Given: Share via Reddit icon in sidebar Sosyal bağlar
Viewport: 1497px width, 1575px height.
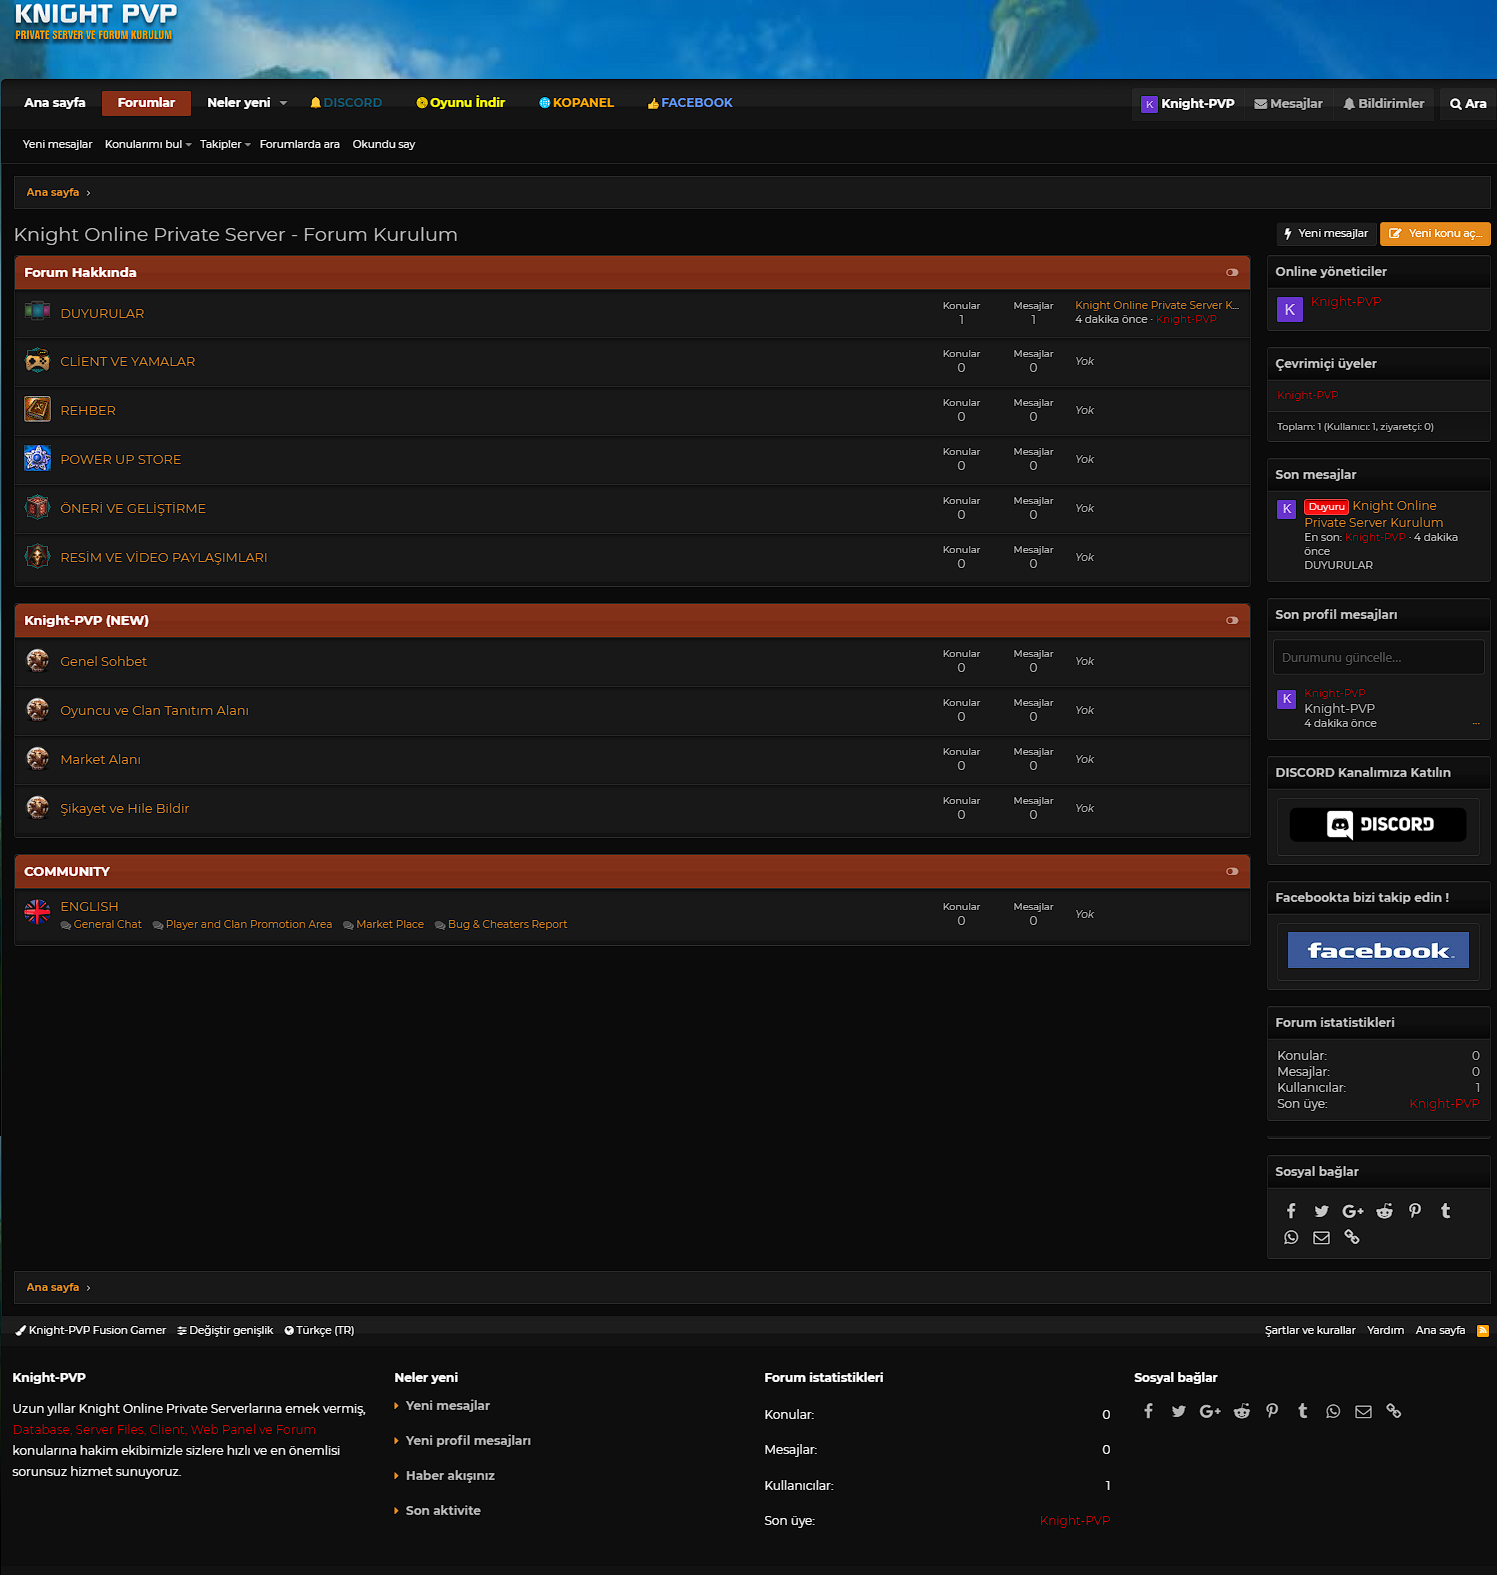Looking at the screenshot, I should tap(1384, 1211).
